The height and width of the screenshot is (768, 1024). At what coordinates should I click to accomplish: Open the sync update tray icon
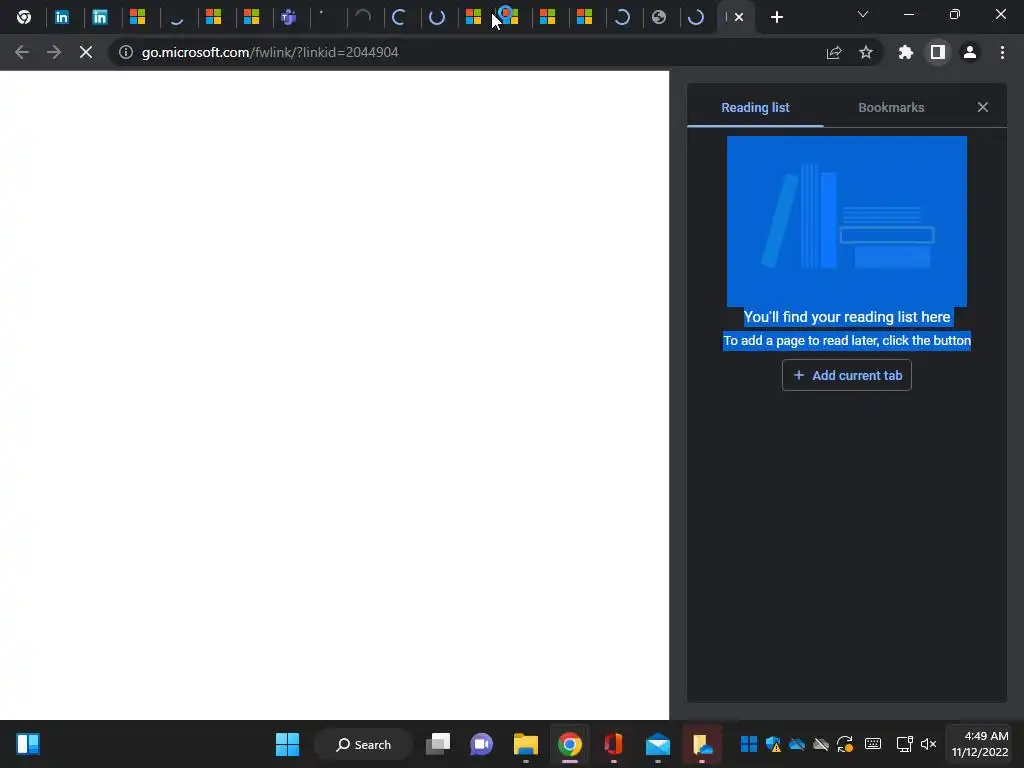845,744
